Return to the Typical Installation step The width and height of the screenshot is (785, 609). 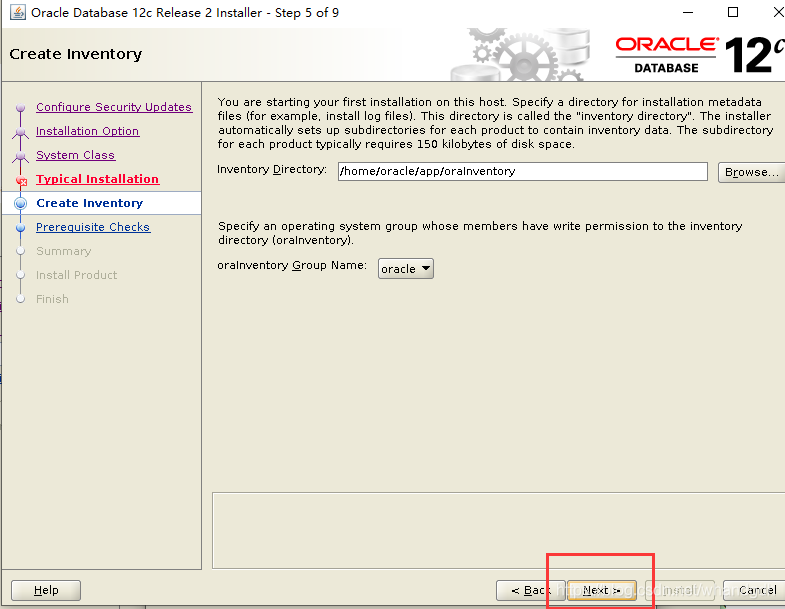(97, 179)
